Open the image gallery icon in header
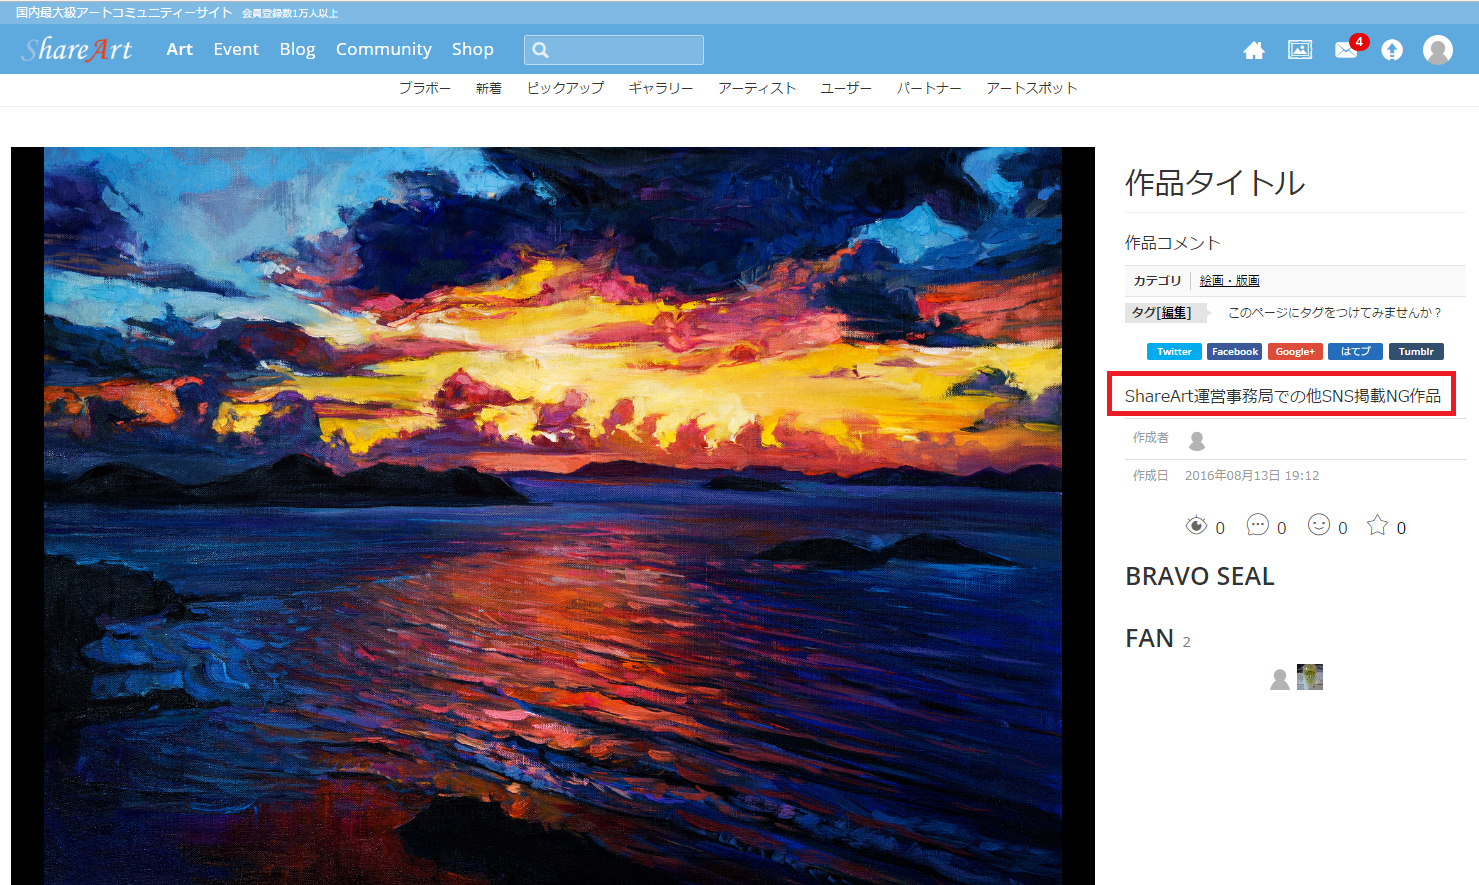The image size is (1479, 885). pyautogui.click(x=1300, y=50)
